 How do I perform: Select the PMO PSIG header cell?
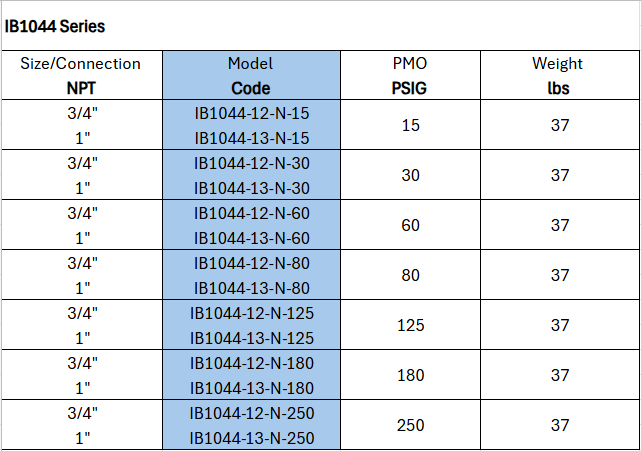point(410,75)
